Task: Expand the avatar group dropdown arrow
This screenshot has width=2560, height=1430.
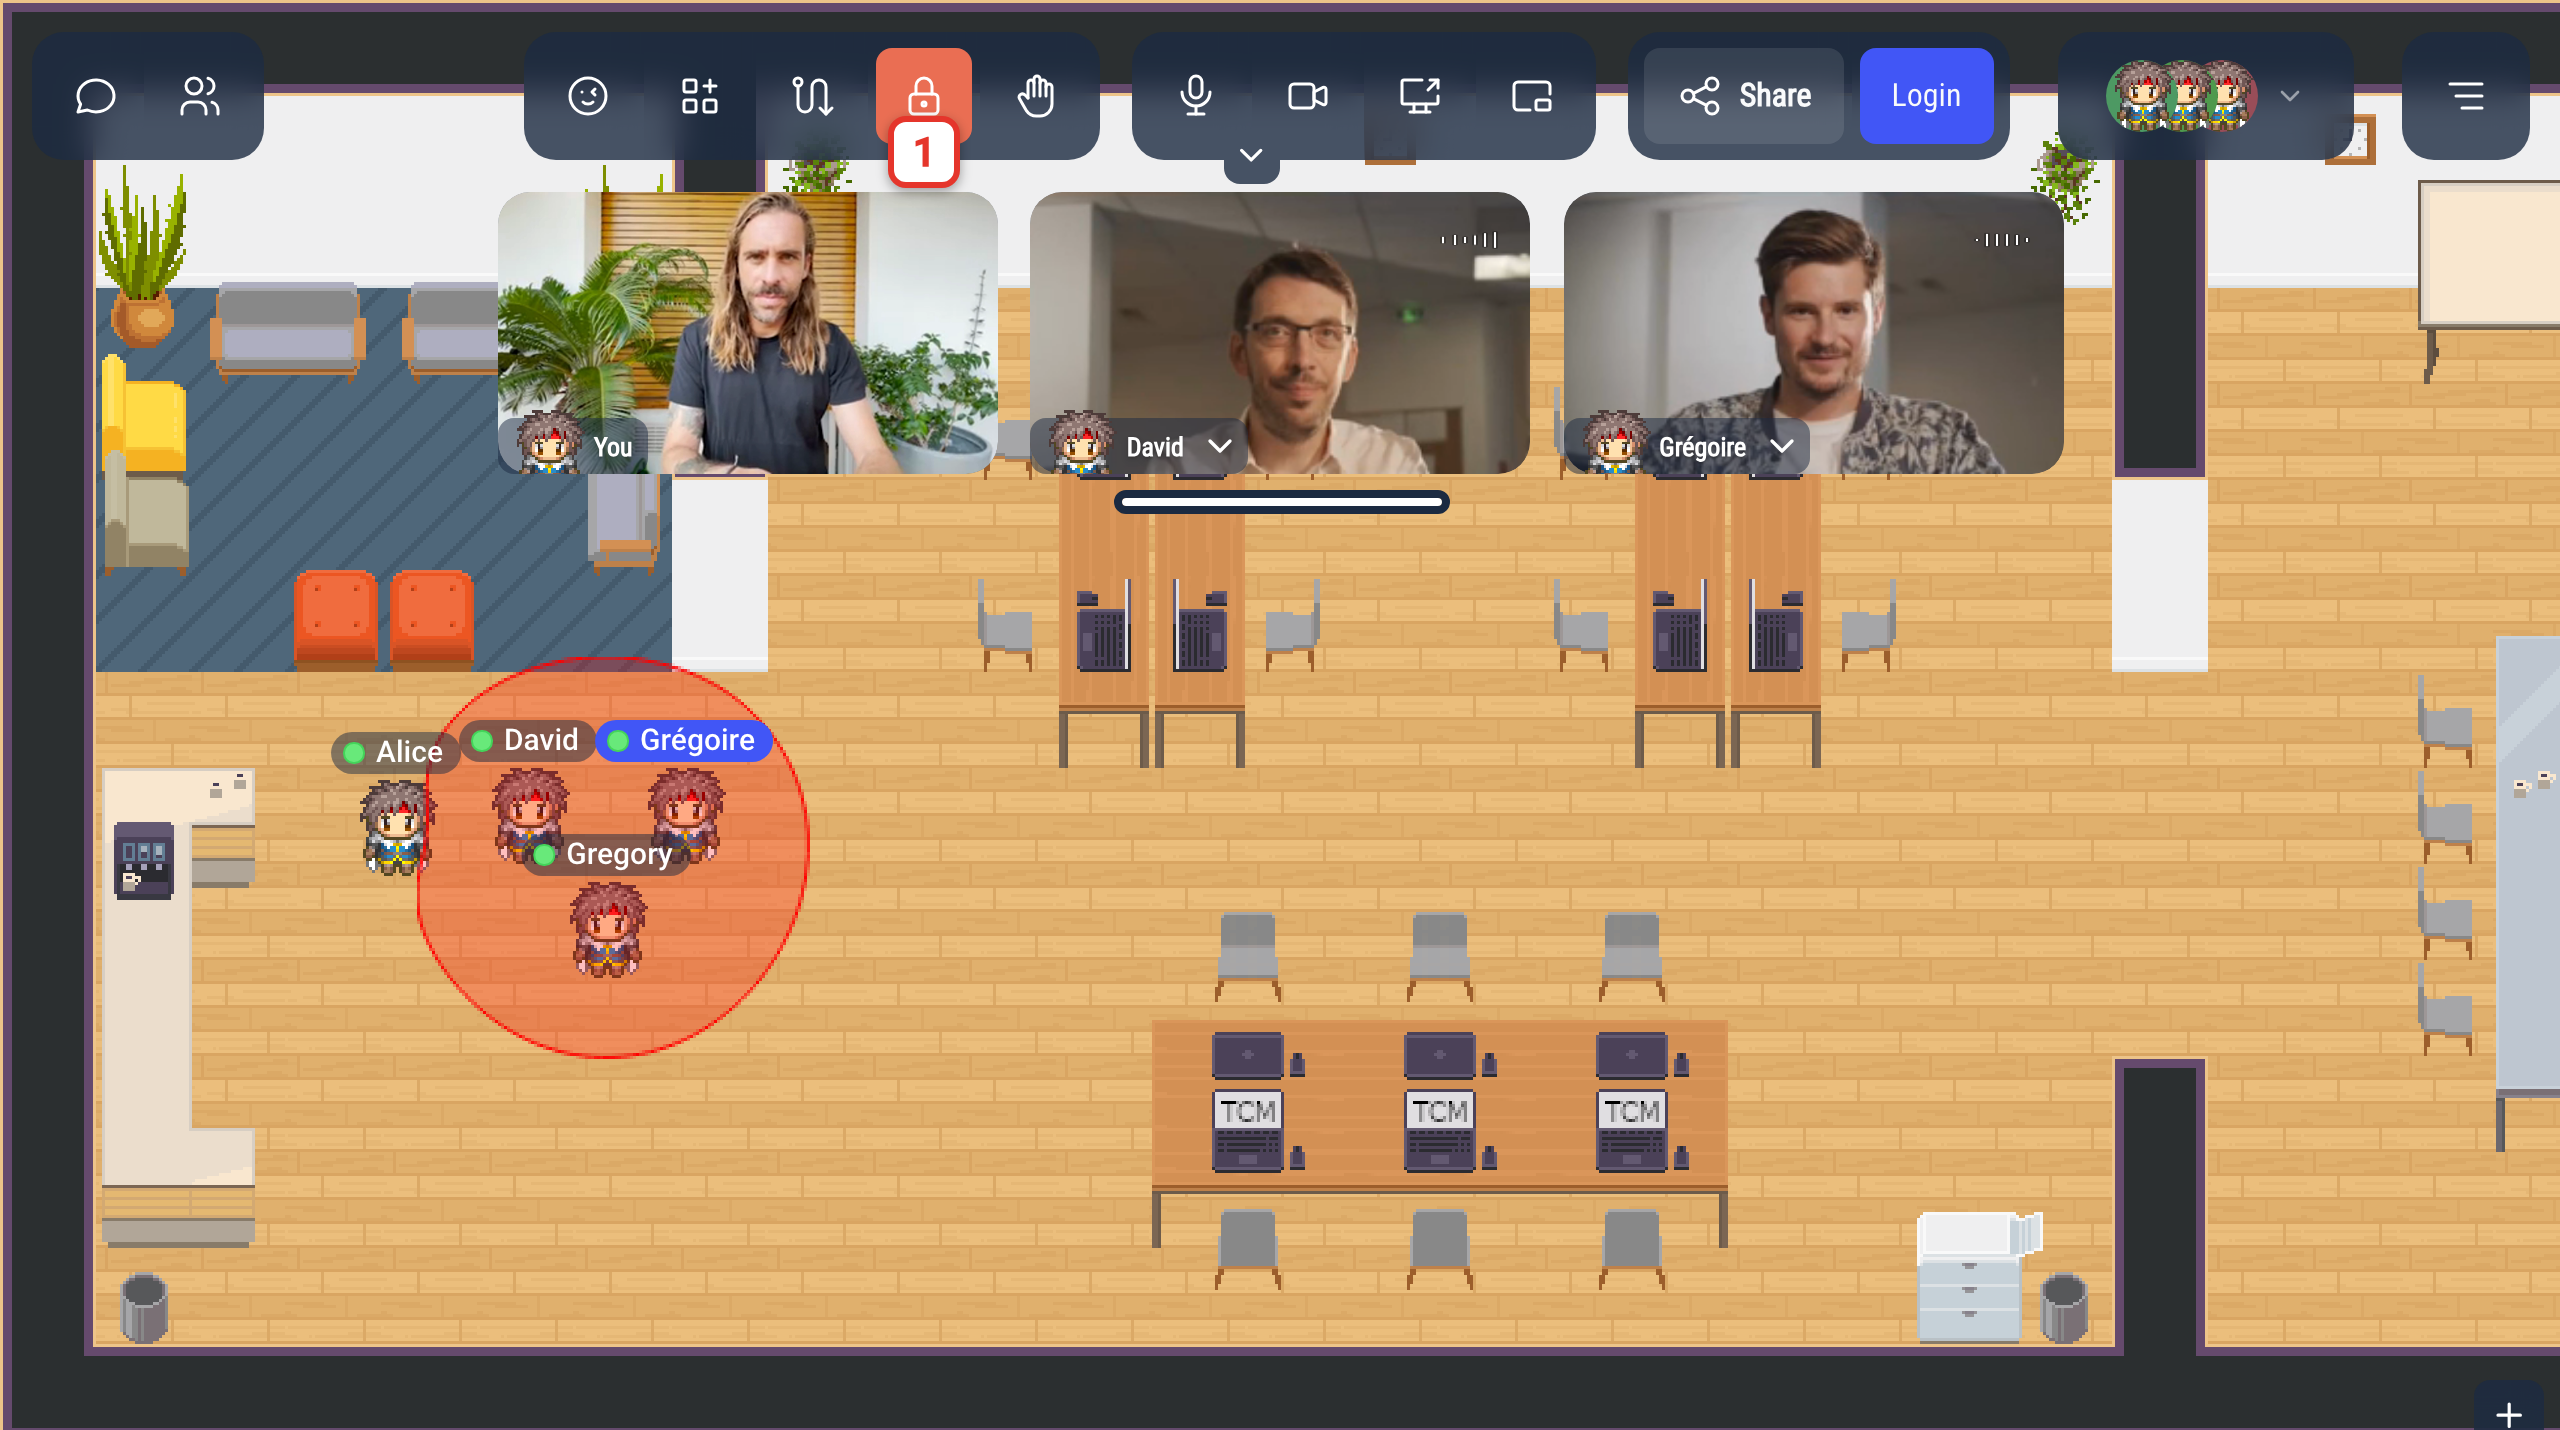Action: 2290,96
